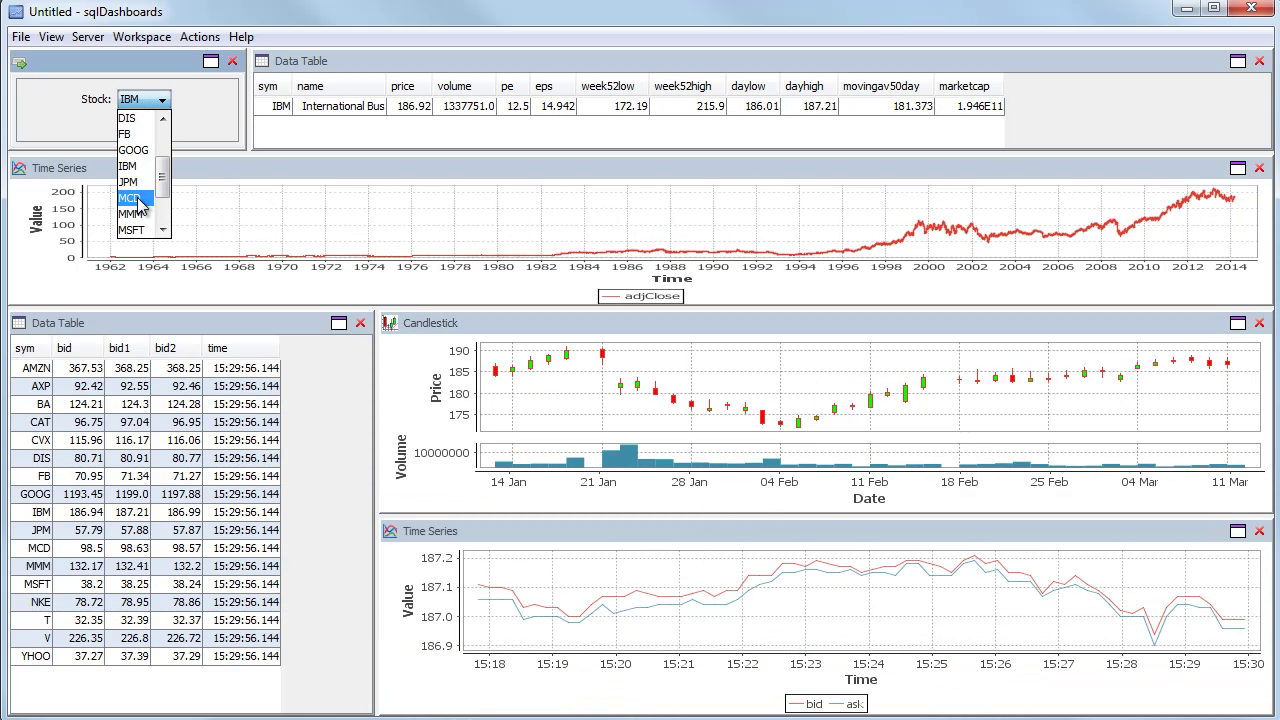This screenshot has width=1280, height=720.
Task: Select GOOG from the Stock list
Action: 133,150
